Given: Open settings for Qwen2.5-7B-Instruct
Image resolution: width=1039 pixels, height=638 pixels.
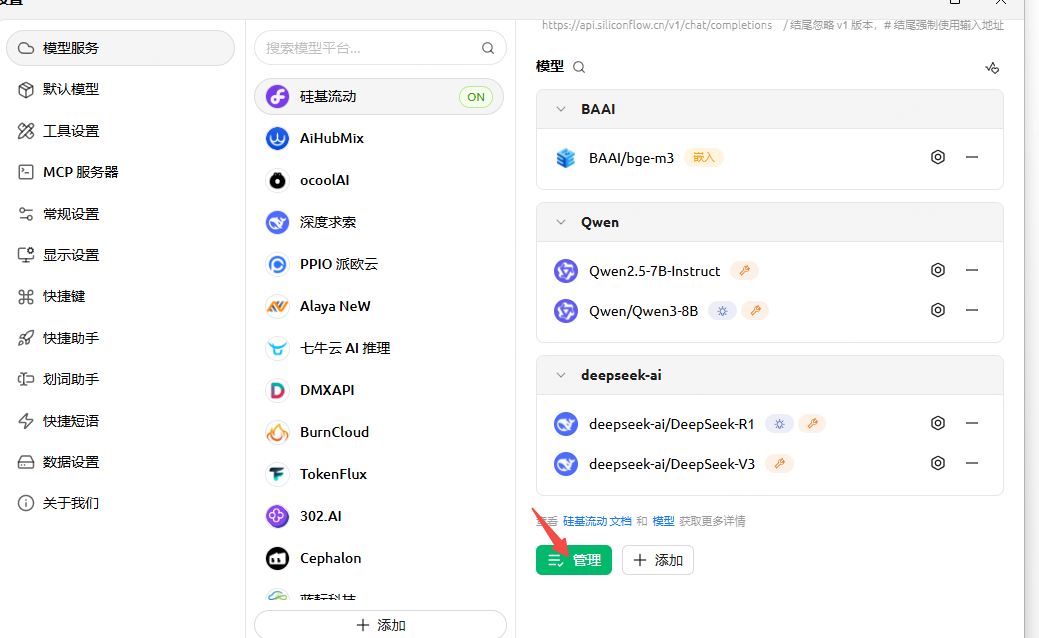Looking at the screenshot, I should (x=938, y=270).
